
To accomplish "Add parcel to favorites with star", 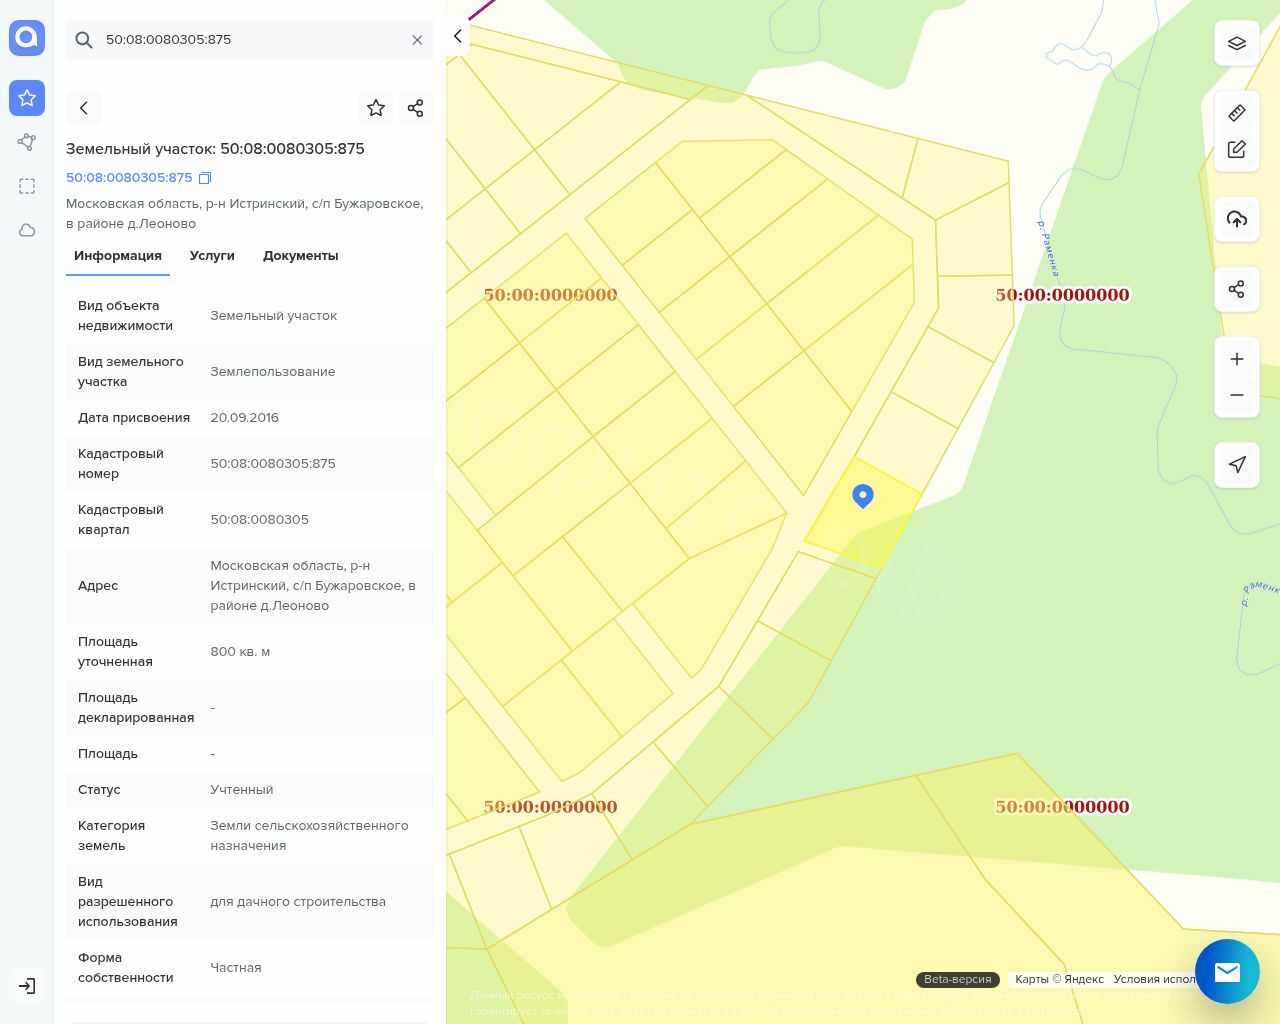I will [376, 108].
